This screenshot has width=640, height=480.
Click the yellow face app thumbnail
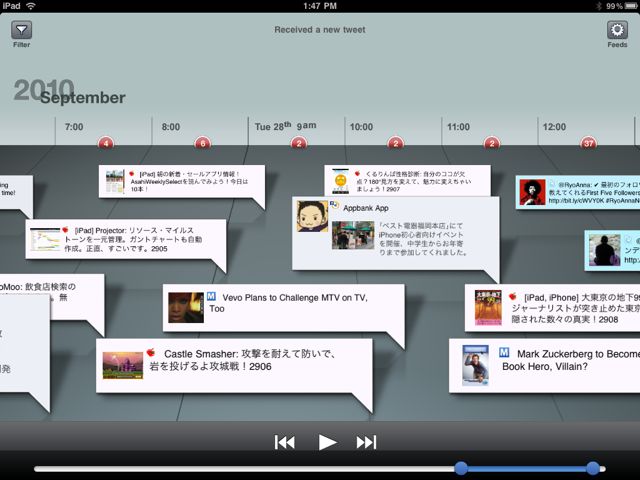pos(340,181)
